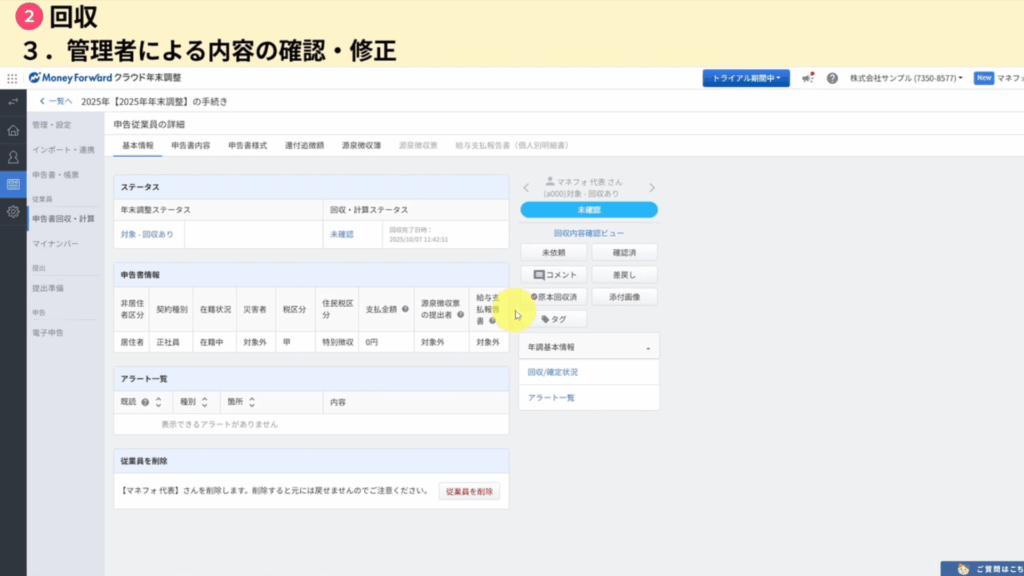
Task: Open the settings gear icon in sidebar
Action: pos(13,211)
